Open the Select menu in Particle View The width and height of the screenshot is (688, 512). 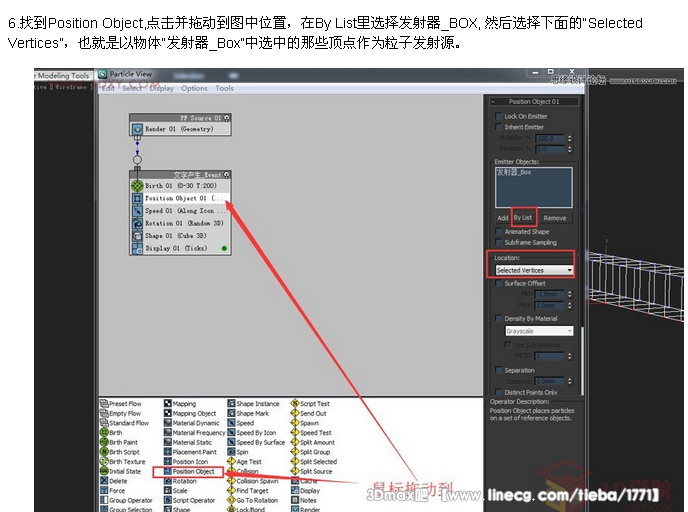coord(132,88)
